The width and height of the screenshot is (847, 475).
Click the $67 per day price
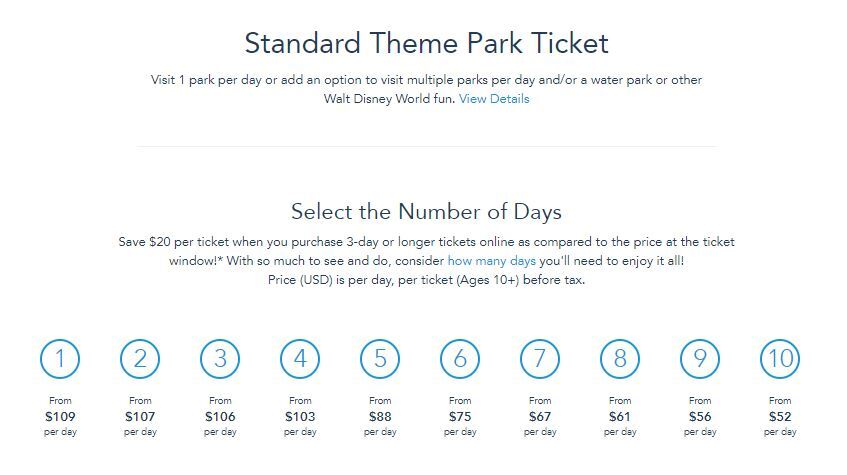pyautogui.click(x=540, y=417)
